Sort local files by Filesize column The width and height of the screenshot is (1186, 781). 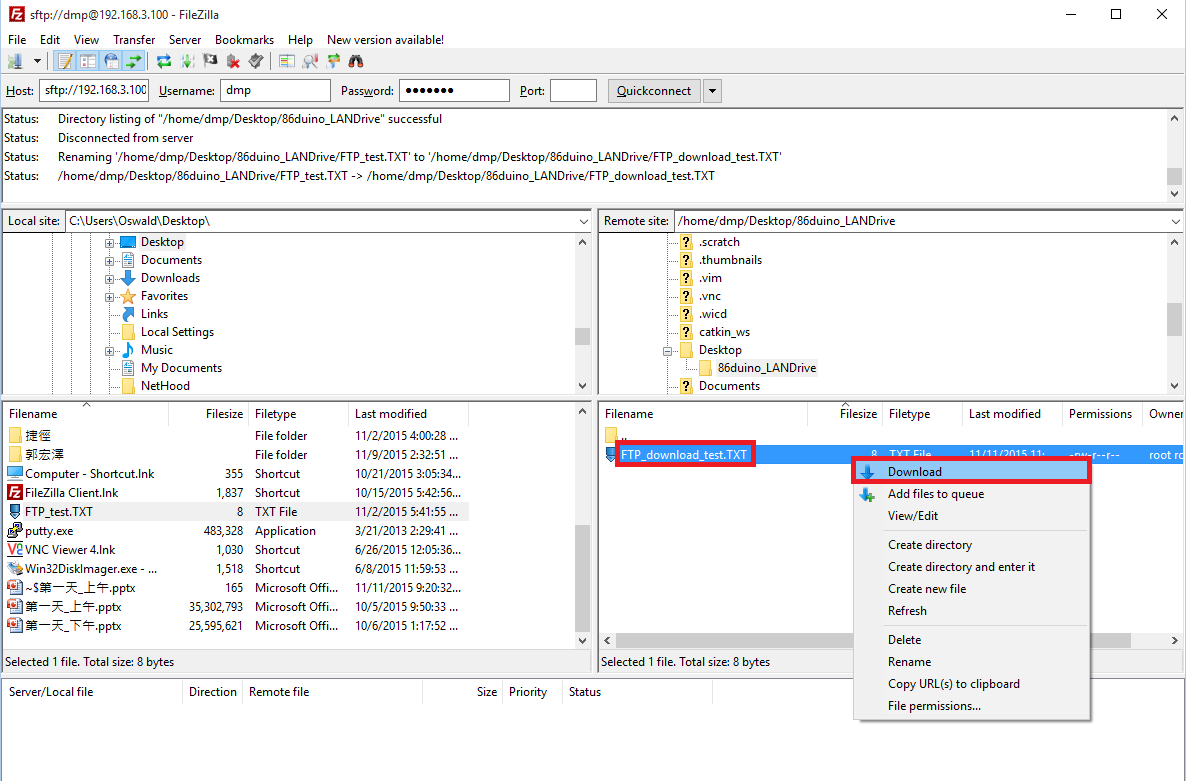coord(207,414)
